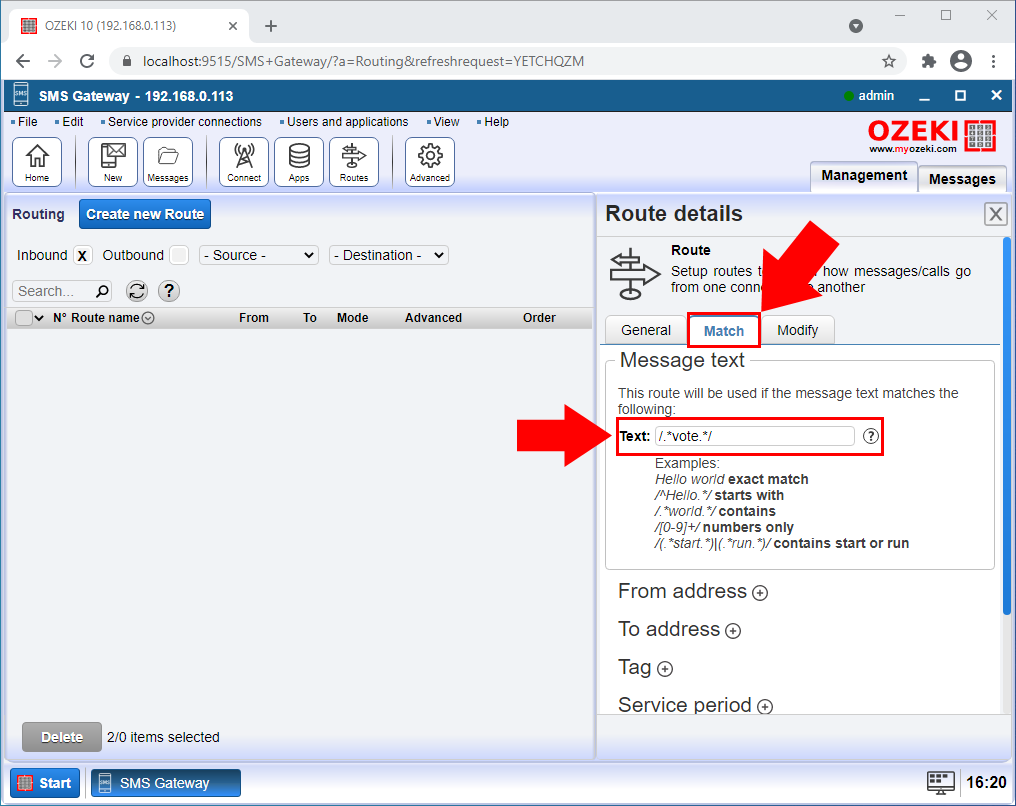Open the select-all dropdown arrow in table header

coord(39,318)
